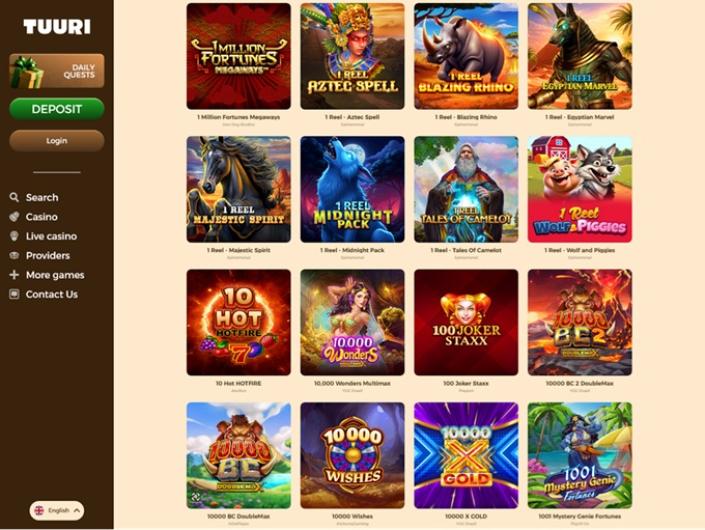
Task: Click the green DEPOSIT button
Action: [x=57, y=109]
